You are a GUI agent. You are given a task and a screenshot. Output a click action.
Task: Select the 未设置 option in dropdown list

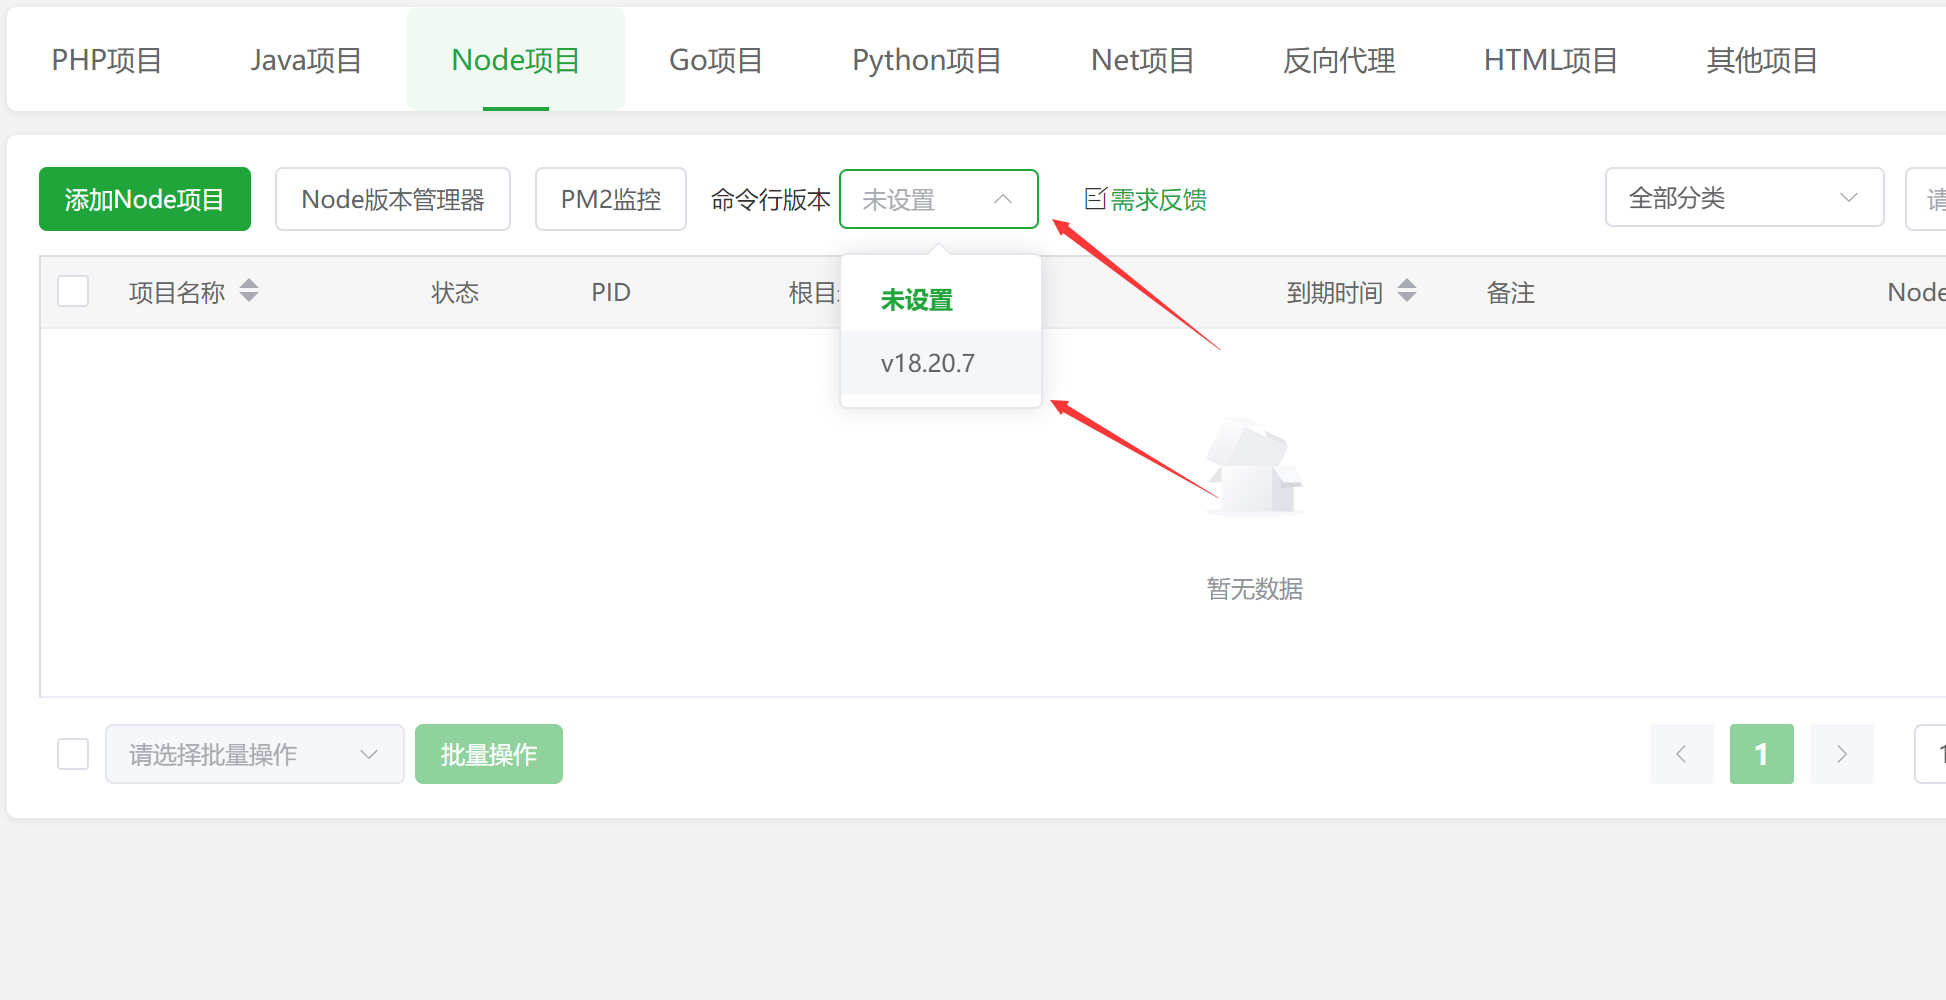point(917,300)
